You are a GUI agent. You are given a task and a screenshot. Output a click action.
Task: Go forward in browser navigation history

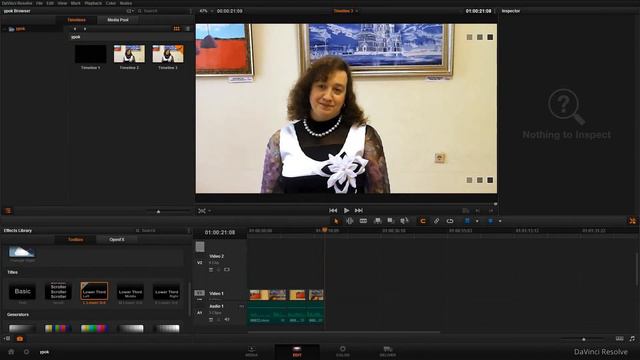[85, 29]
